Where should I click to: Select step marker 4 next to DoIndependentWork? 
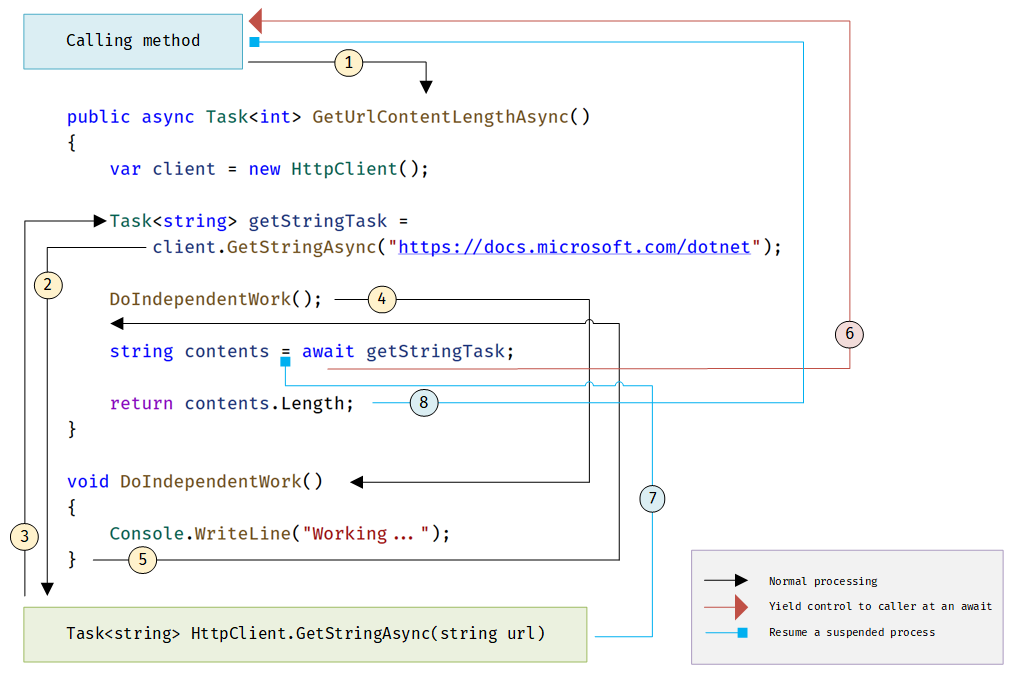coord(381,299)
